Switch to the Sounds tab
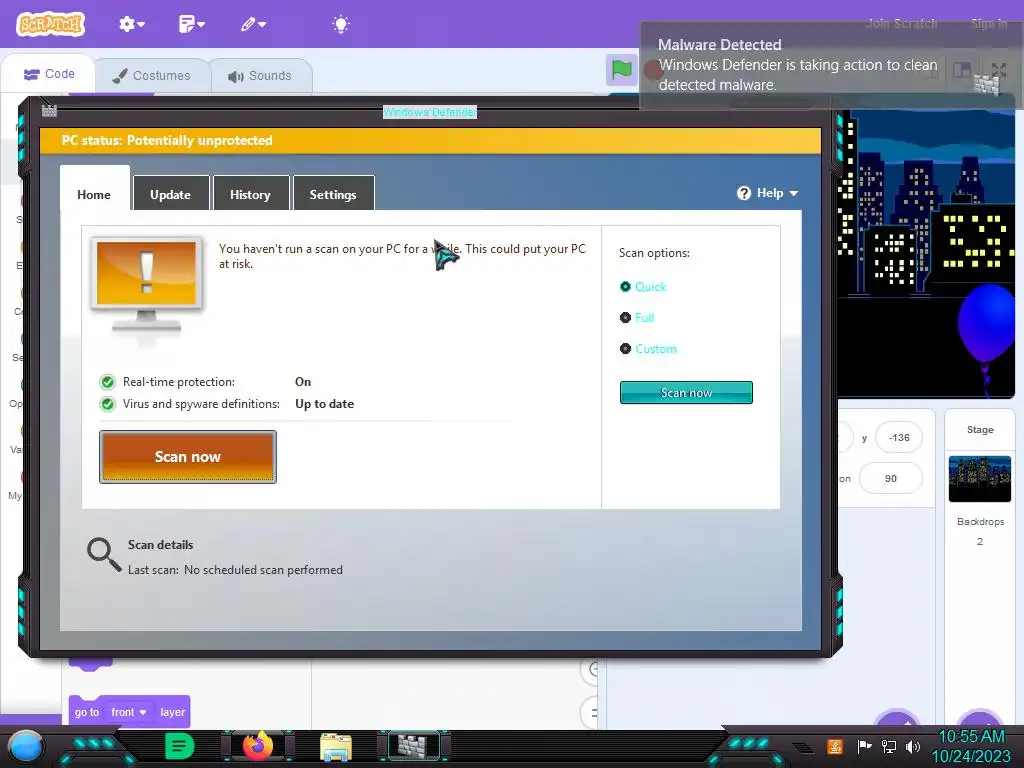The width and height of the screenshot is (1024, 768). click(x=260, y=76)
